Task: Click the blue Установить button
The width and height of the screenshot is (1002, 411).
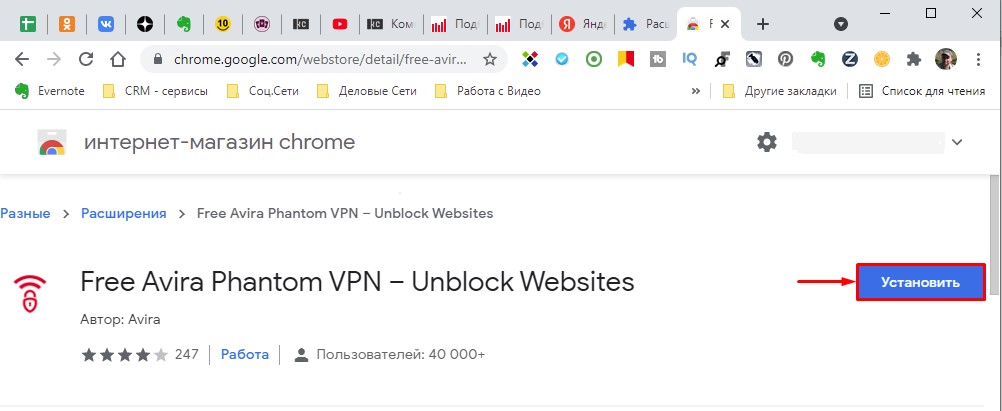Action: [921, 282]
